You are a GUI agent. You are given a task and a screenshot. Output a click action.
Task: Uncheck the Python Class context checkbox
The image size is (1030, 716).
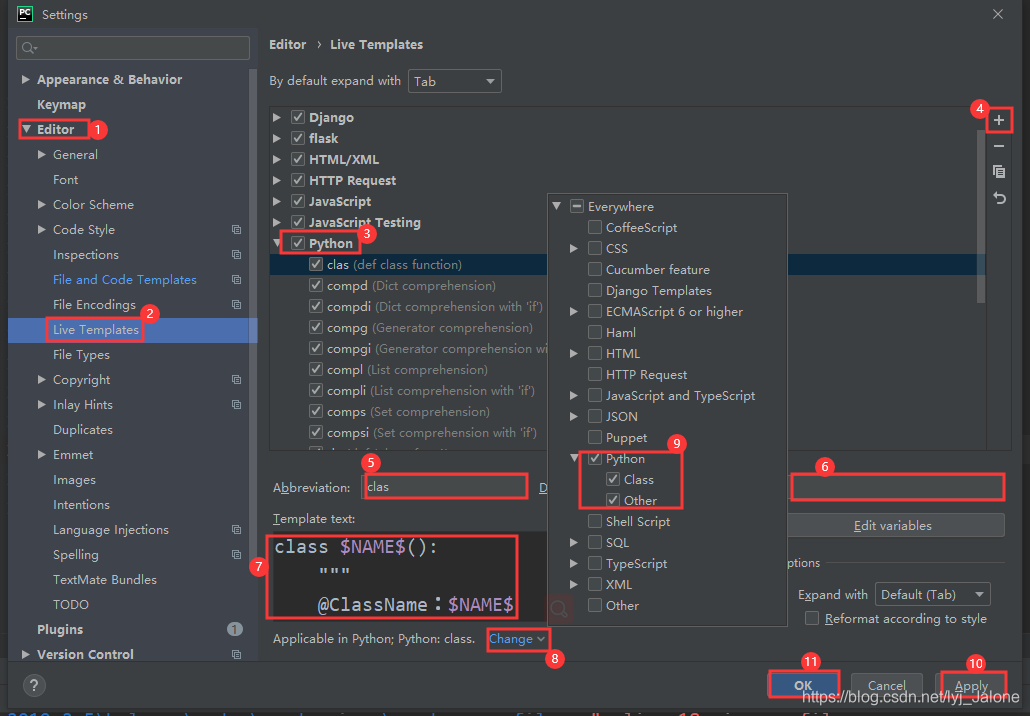coord(613,480)
